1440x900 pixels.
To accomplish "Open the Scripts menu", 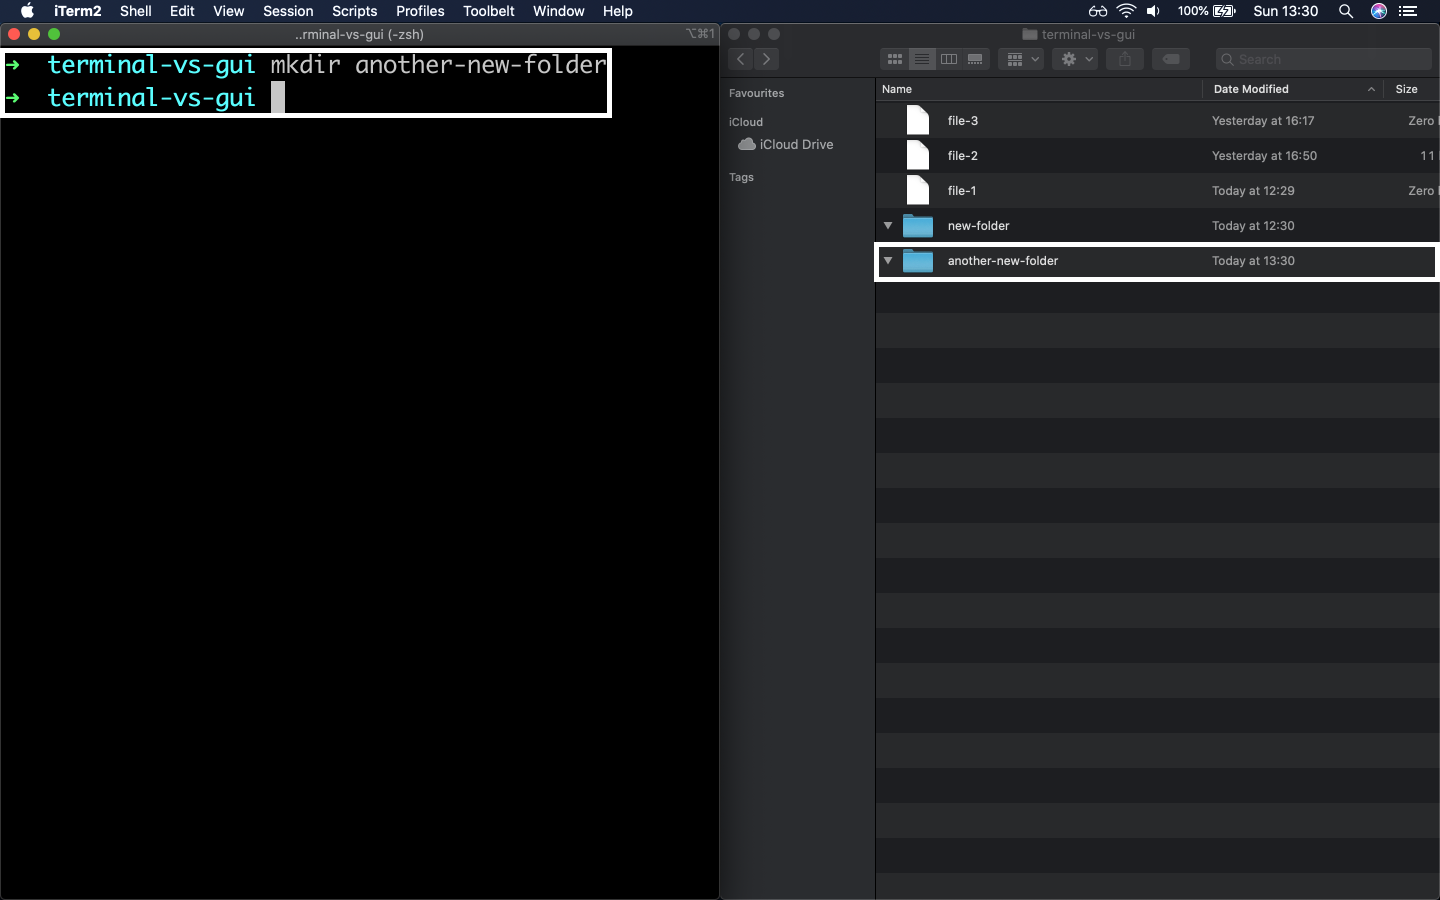I will pyautogui.click(x=354, y=11).
